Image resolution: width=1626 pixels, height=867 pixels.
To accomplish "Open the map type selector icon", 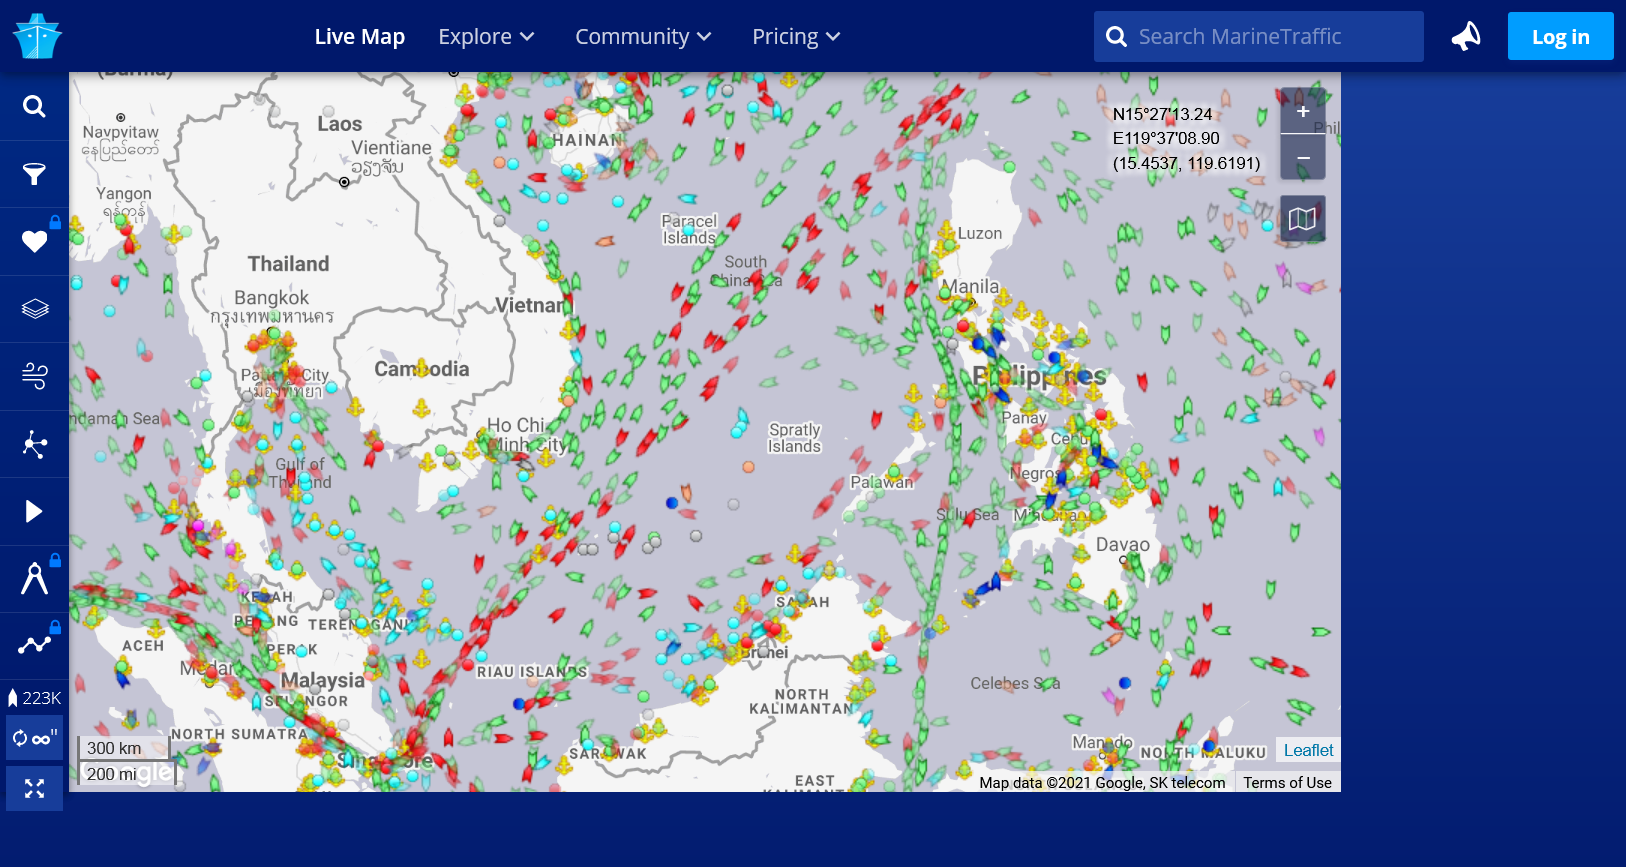I will [x=1303, y=218].
